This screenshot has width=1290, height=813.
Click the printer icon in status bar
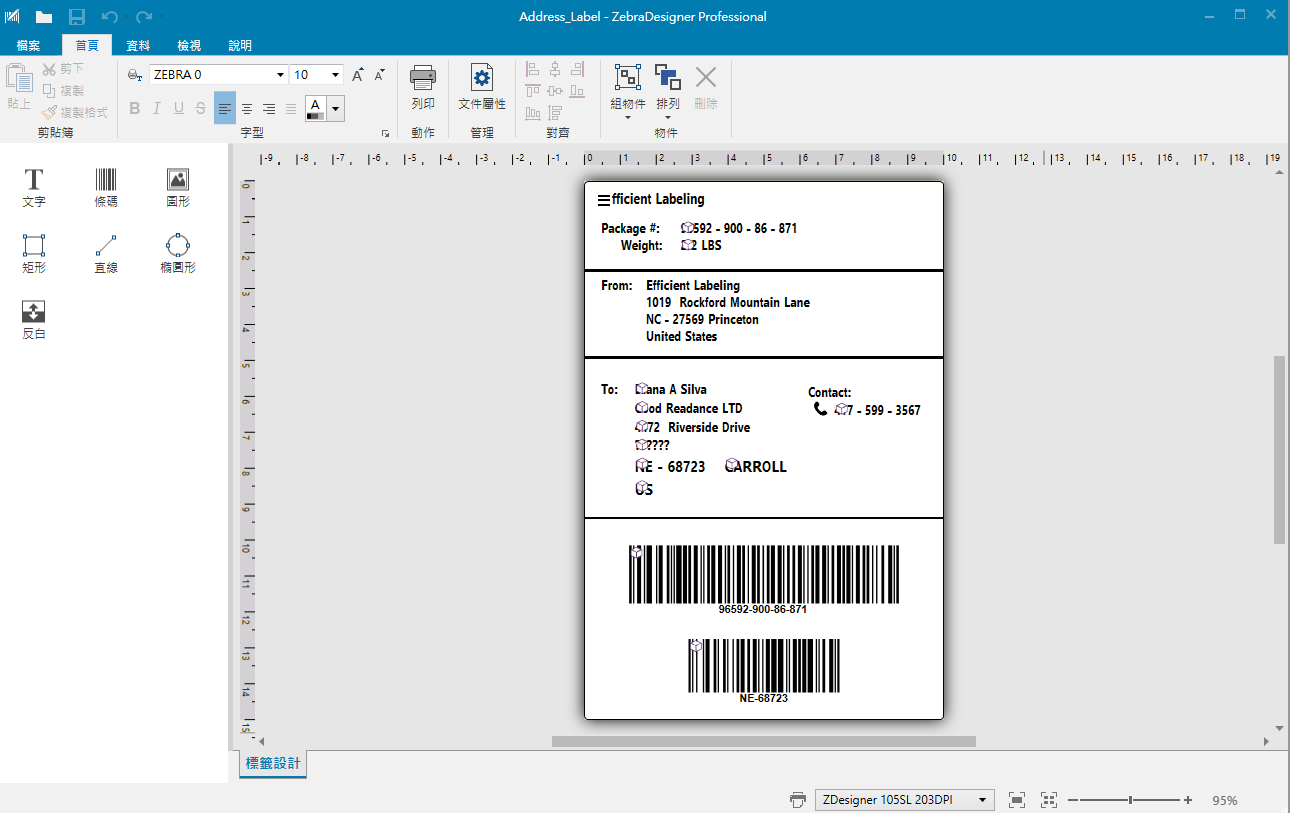(x=798, y=800)
